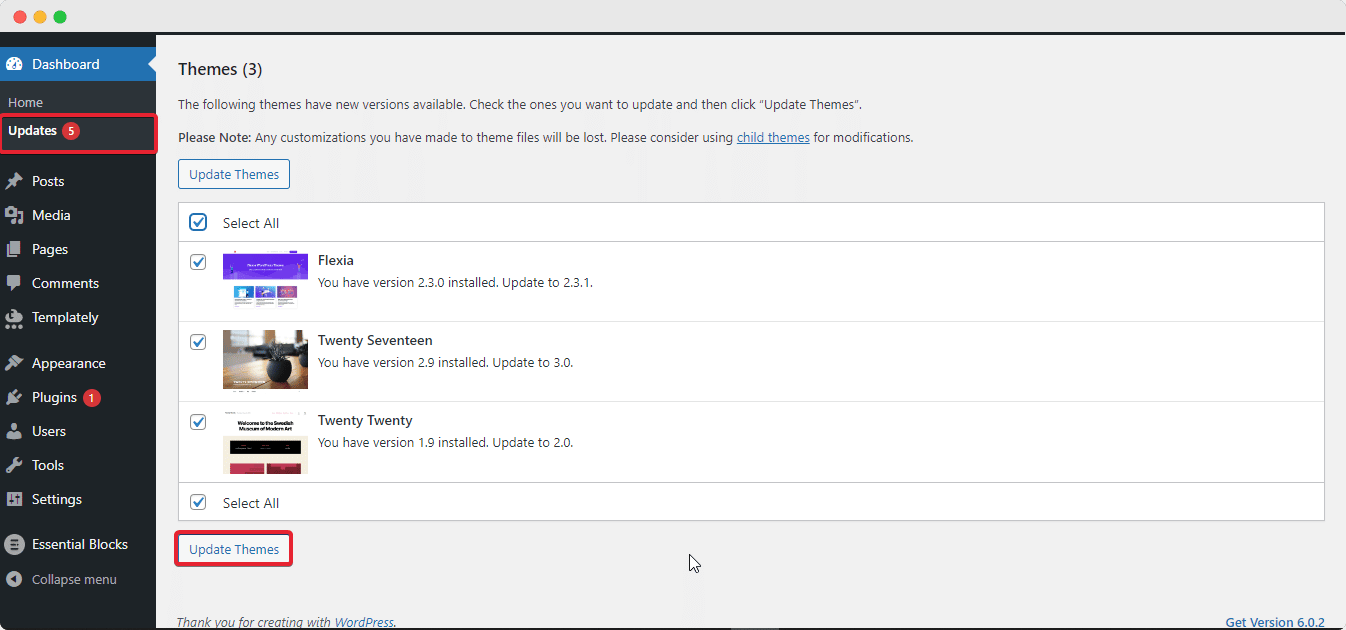The image size is (1346, 630).
Task: Click the Twenty Twenty theme thumbnail
Action: point(265,442)
